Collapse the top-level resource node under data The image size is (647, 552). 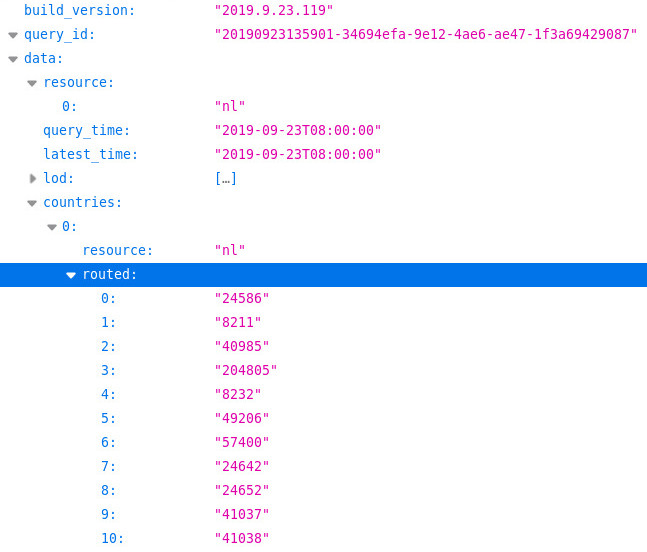click(x=32, y=83)
